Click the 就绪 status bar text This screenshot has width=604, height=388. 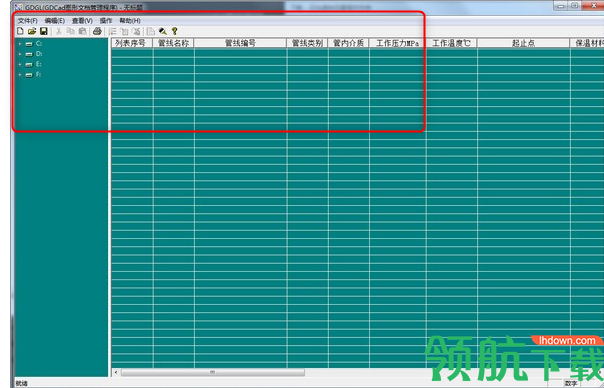22,383
